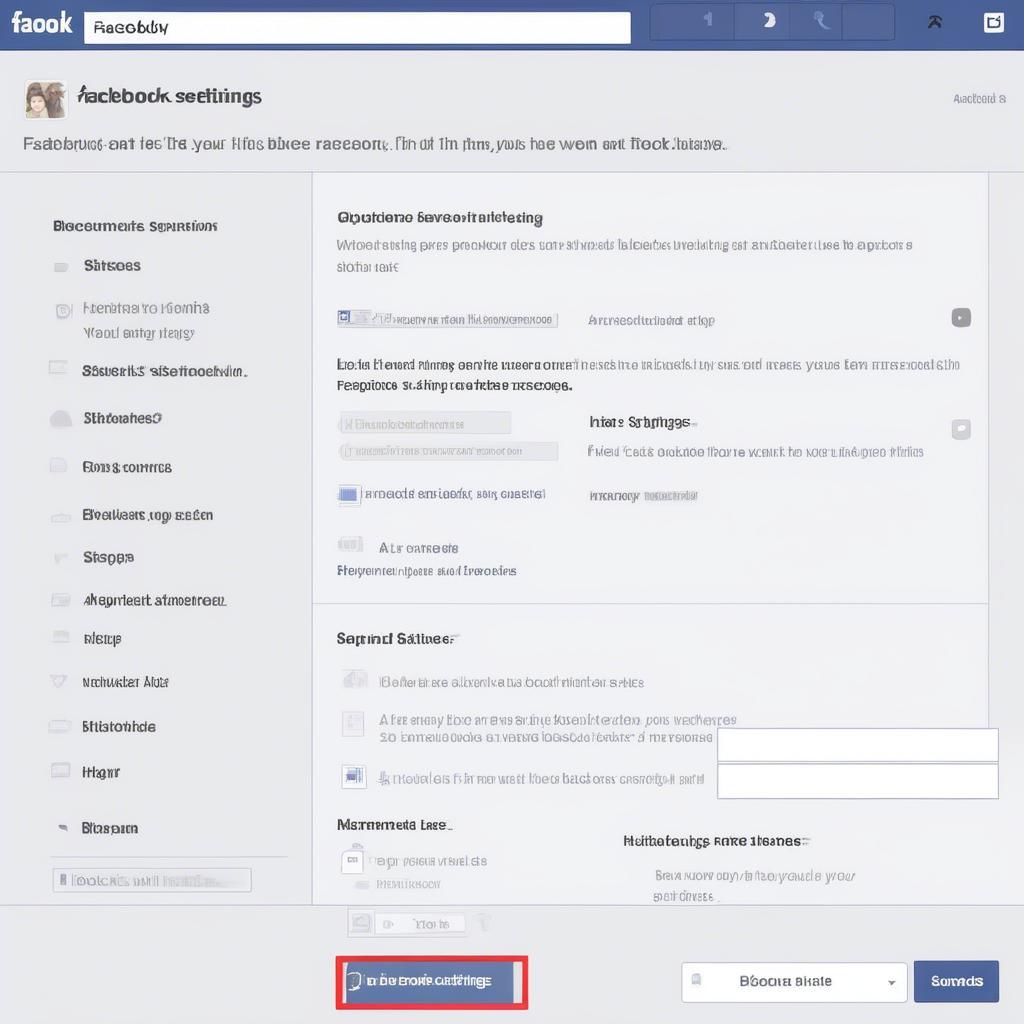
Task: Open the "Nrchuaker Aiote" sidebar item
Action: (125, 682)
